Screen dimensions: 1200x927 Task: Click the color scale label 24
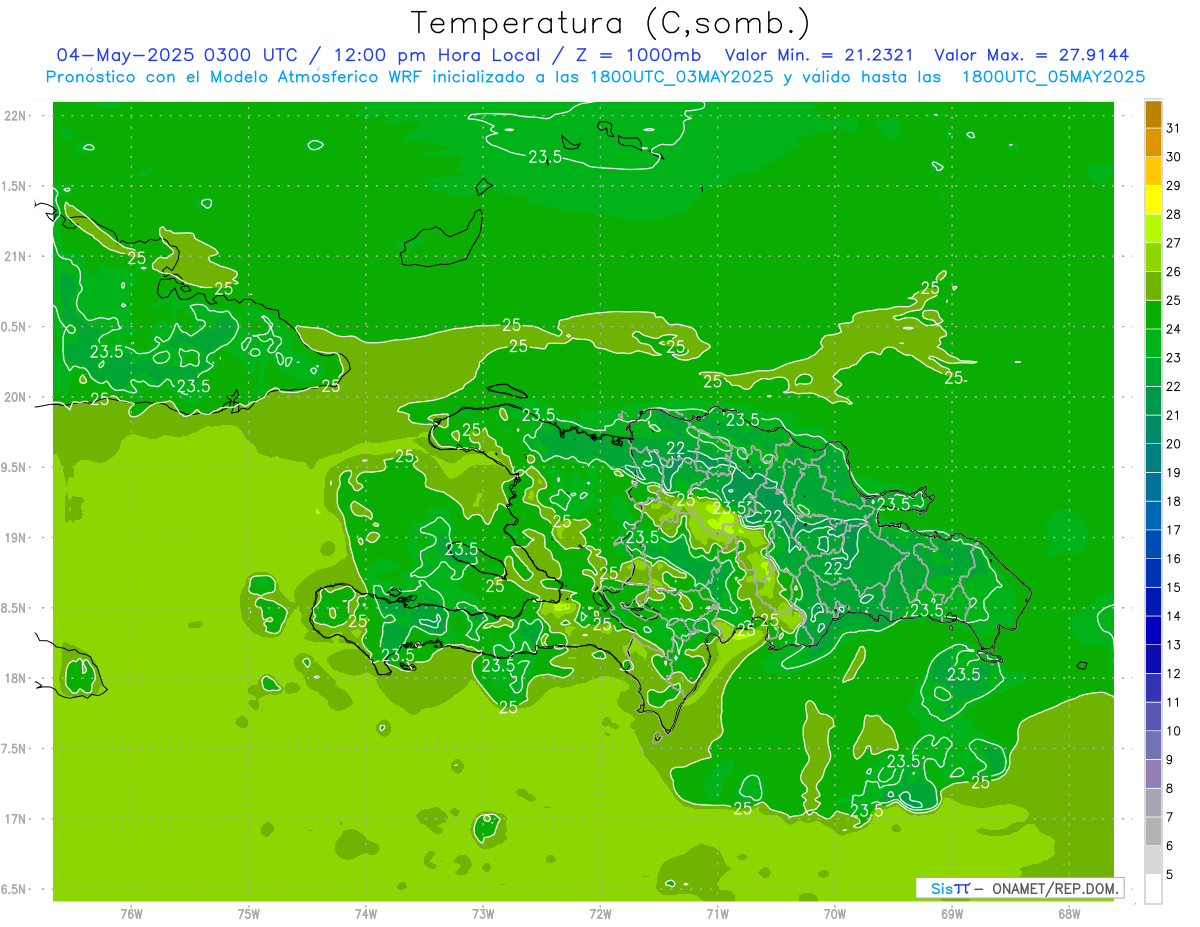(x=1173, y=329)
